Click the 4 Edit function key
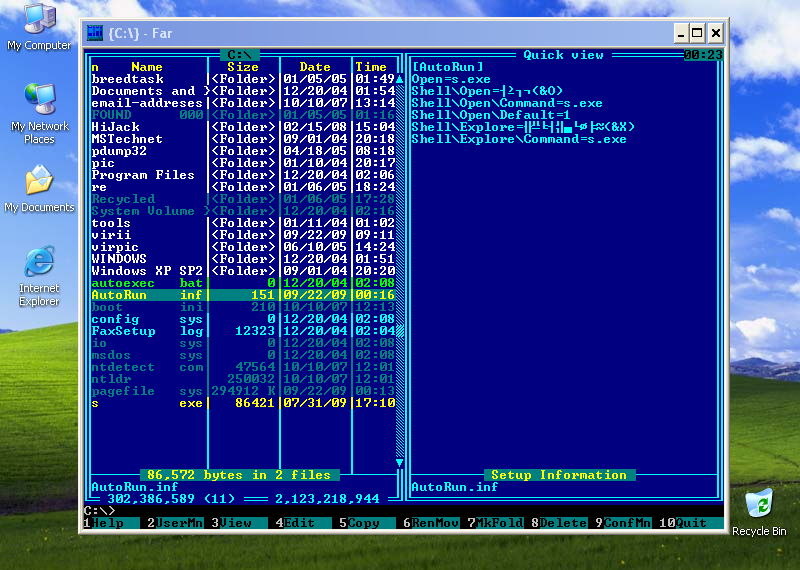The width and height of the screenshot is (800, 570). point(304,523)
